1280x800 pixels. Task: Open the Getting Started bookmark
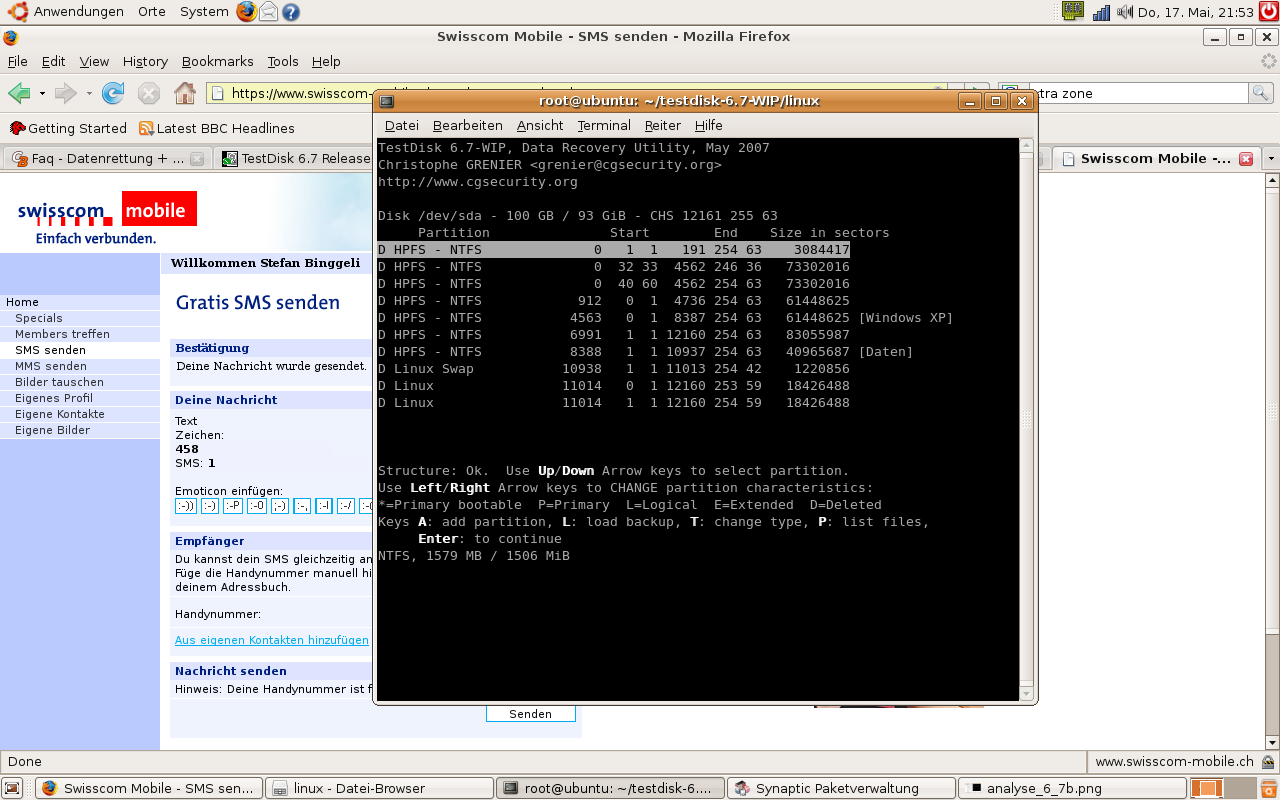point(68,128)
